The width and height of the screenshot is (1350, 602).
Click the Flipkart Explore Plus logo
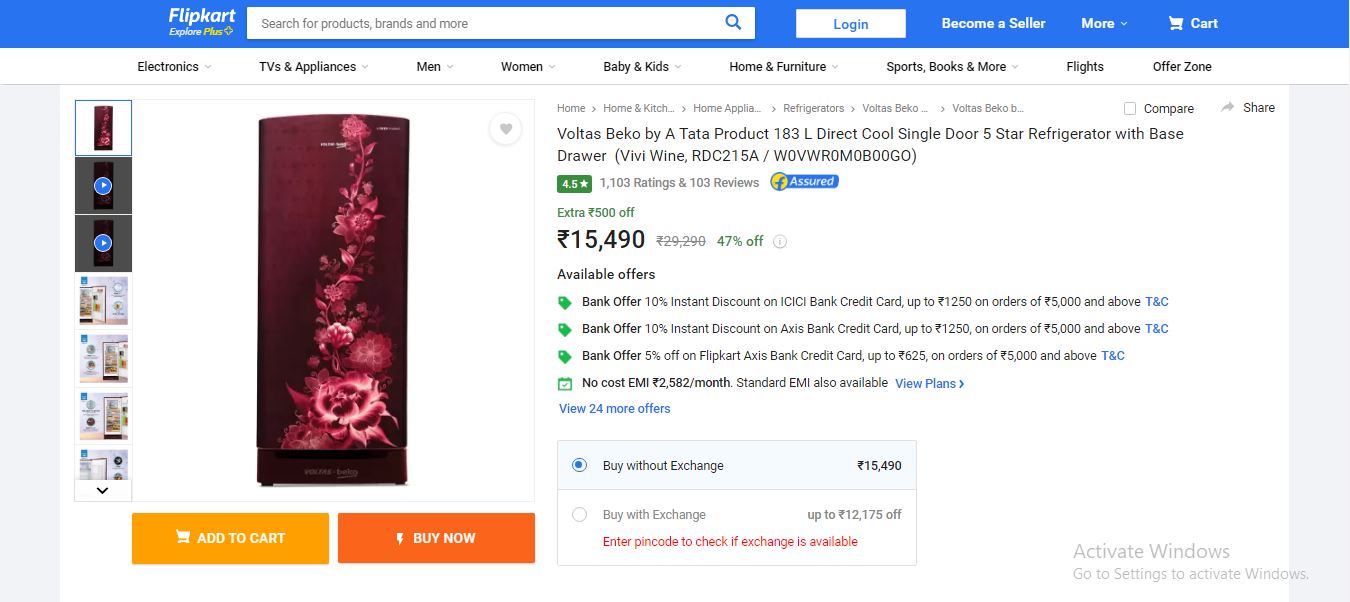click(201, 22)
